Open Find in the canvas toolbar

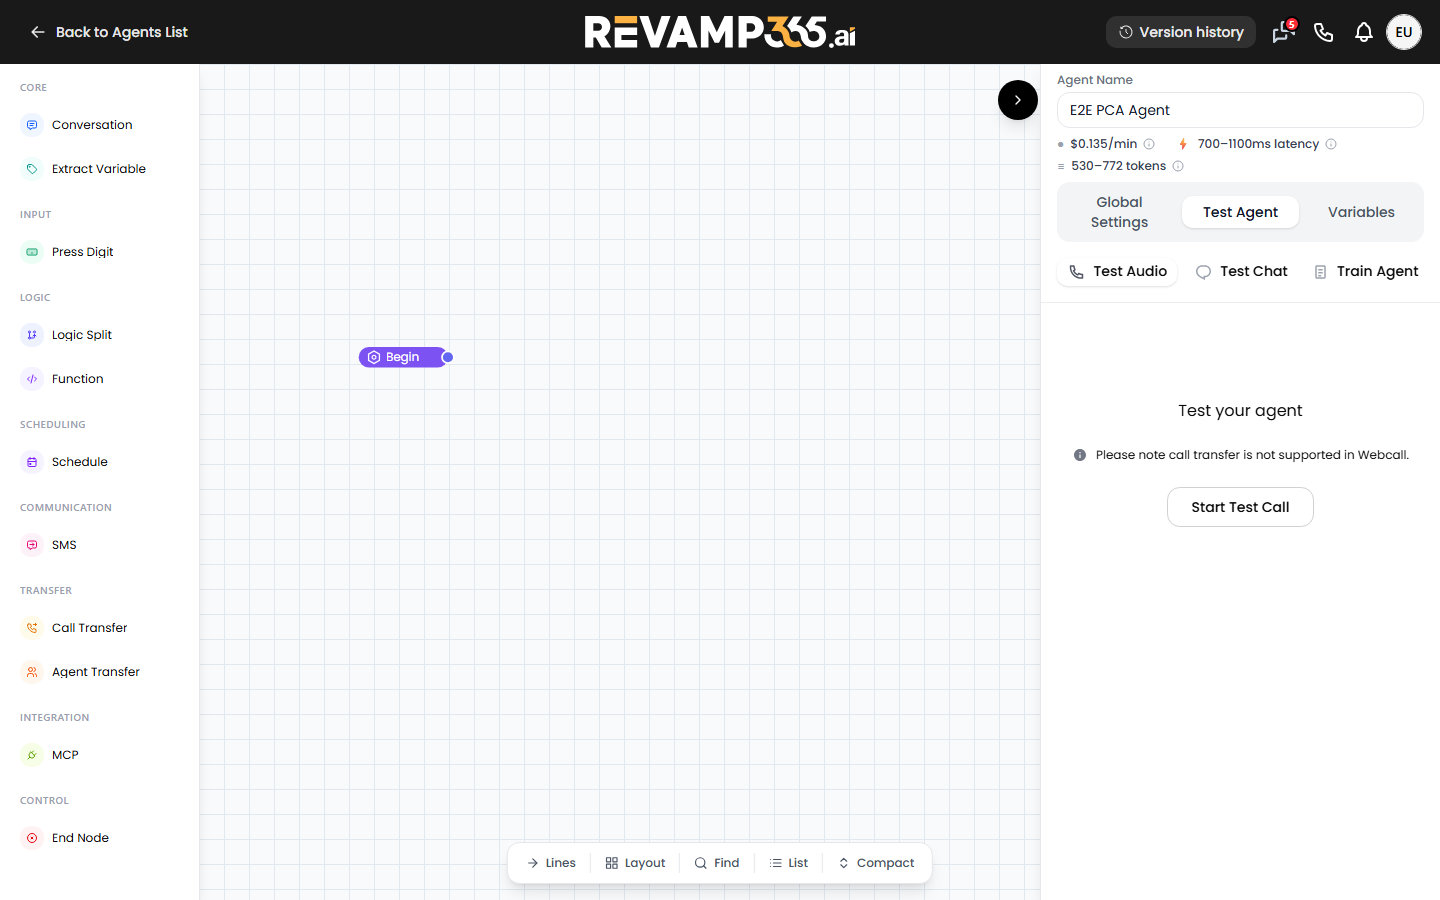tap(717, 863)
